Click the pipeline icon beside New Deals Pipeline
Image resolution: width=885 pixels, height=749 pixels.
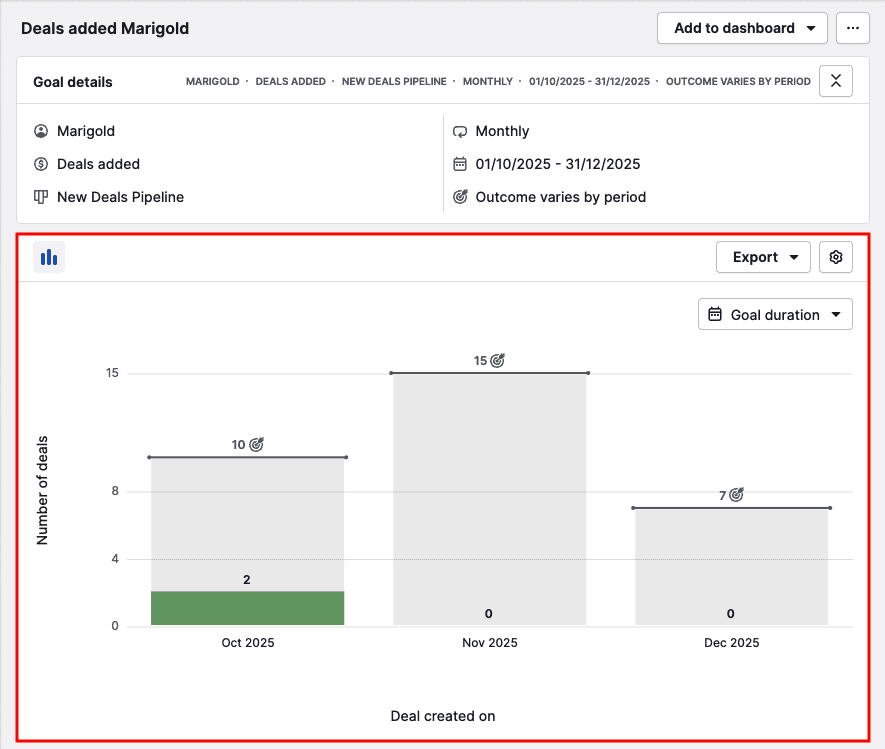(x=41, y=197)
